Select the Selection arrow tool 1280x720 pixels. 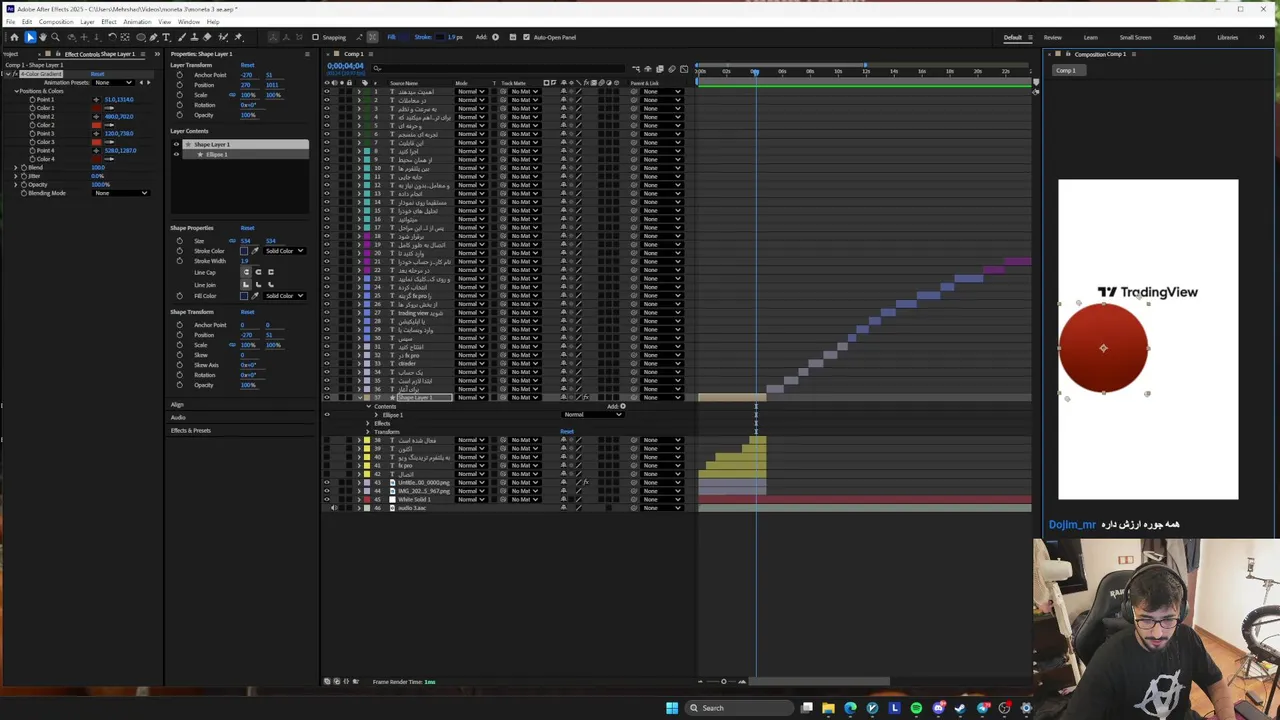click(x=30, y=37)
